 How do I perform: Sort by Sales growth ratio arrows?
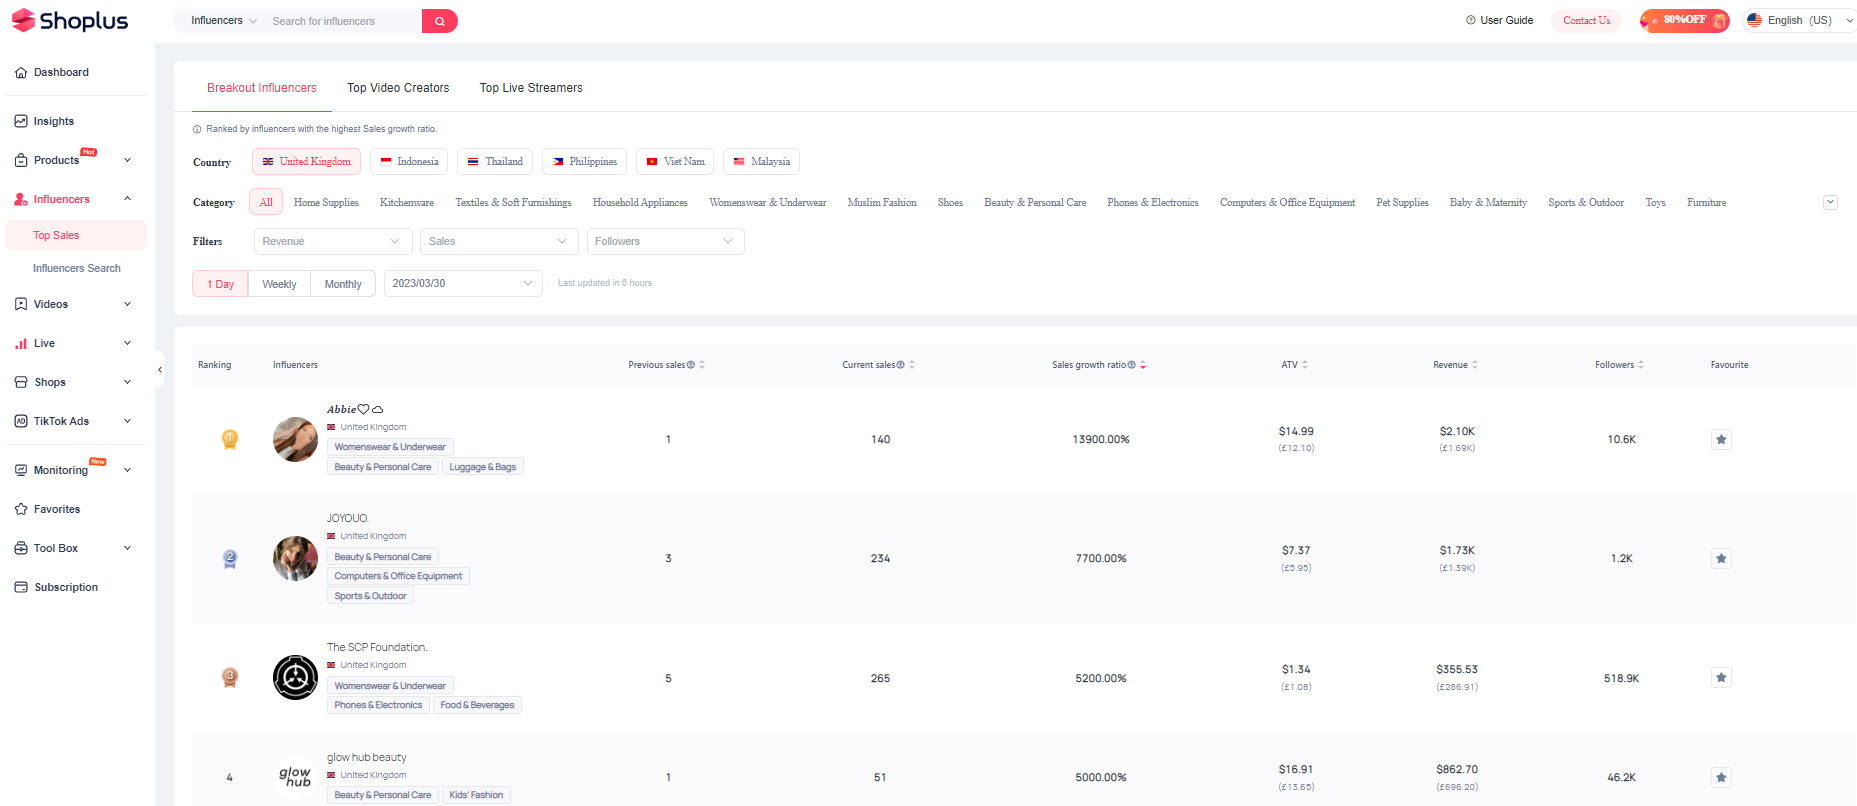click(1143, 365)
